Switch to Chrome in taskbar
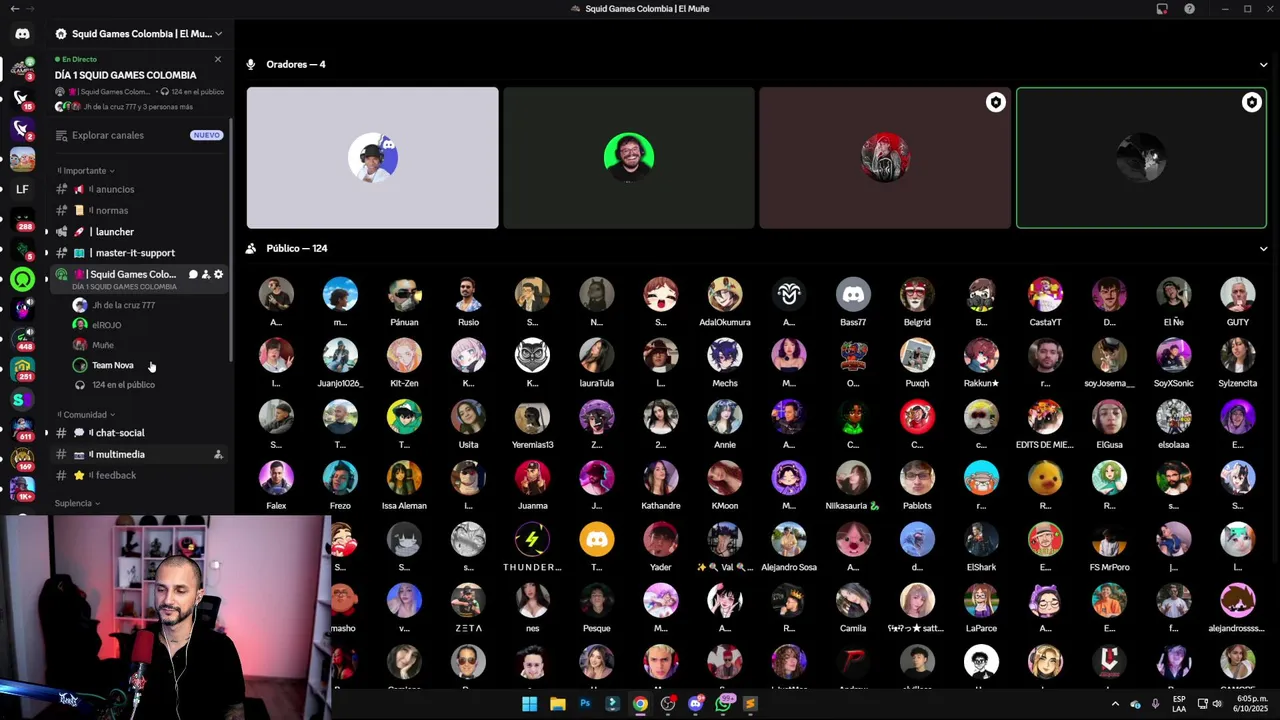The image size is (1280, 720). [640, 704]
